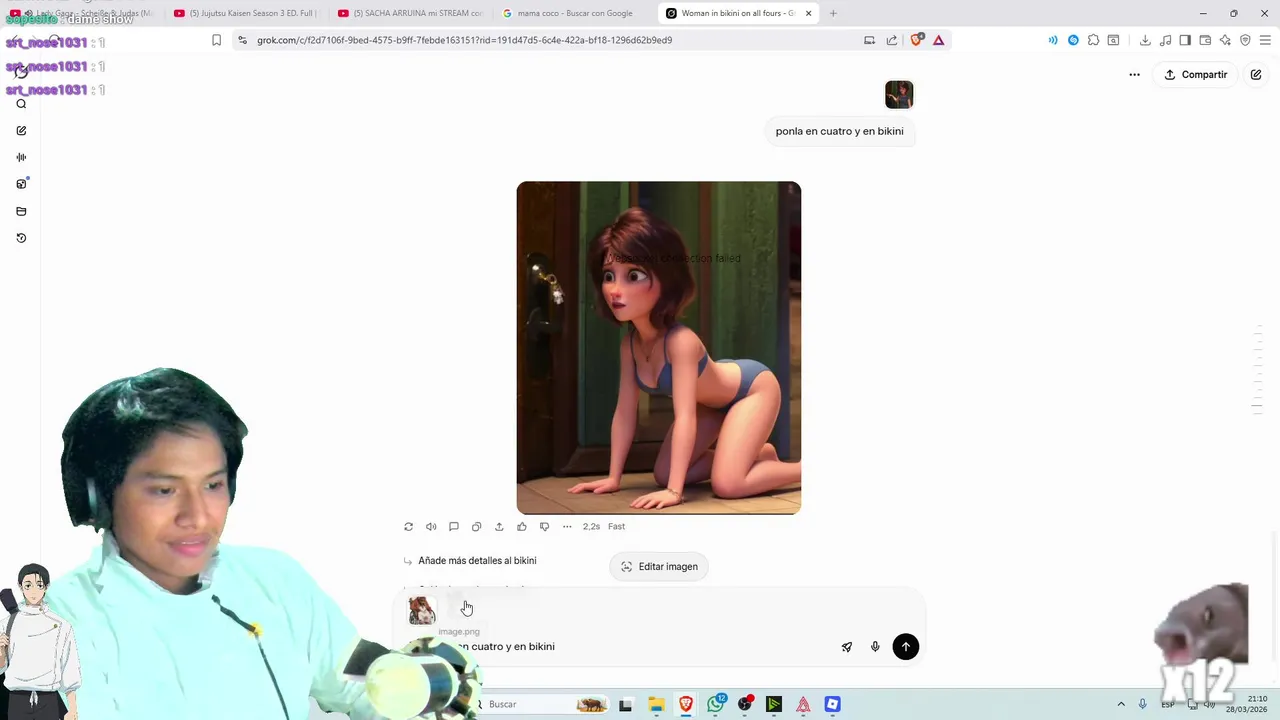Dislike the response with thumbs down

click(x=544, y=527)
